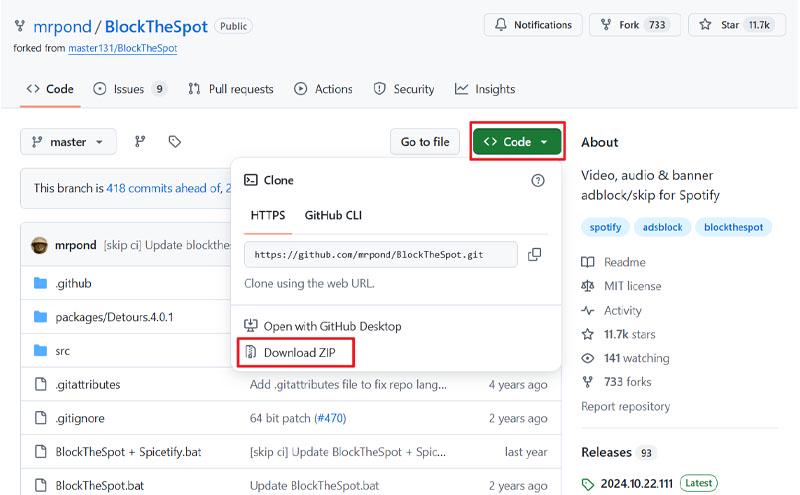Viewport: 800px width, 495px height.
Task: Click the mrpond avatar thumbnail
Action: point(39,245)
